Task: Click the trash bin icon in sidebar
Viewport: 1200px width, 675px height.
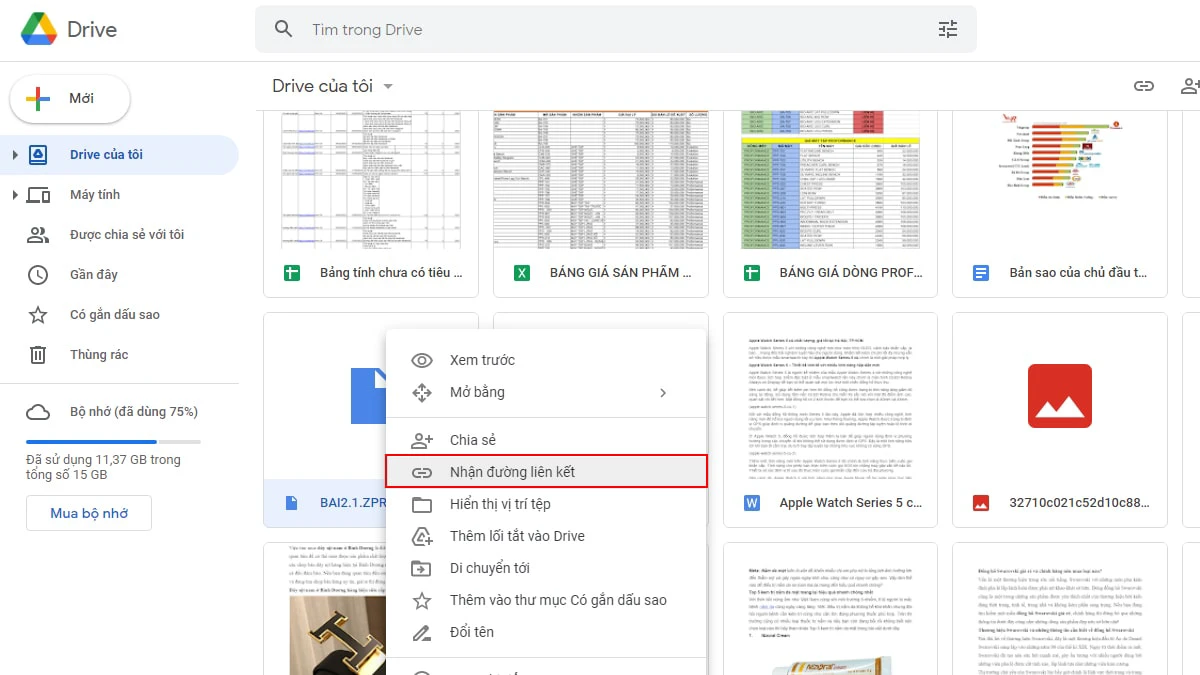Action: click(x=38, y=355)
